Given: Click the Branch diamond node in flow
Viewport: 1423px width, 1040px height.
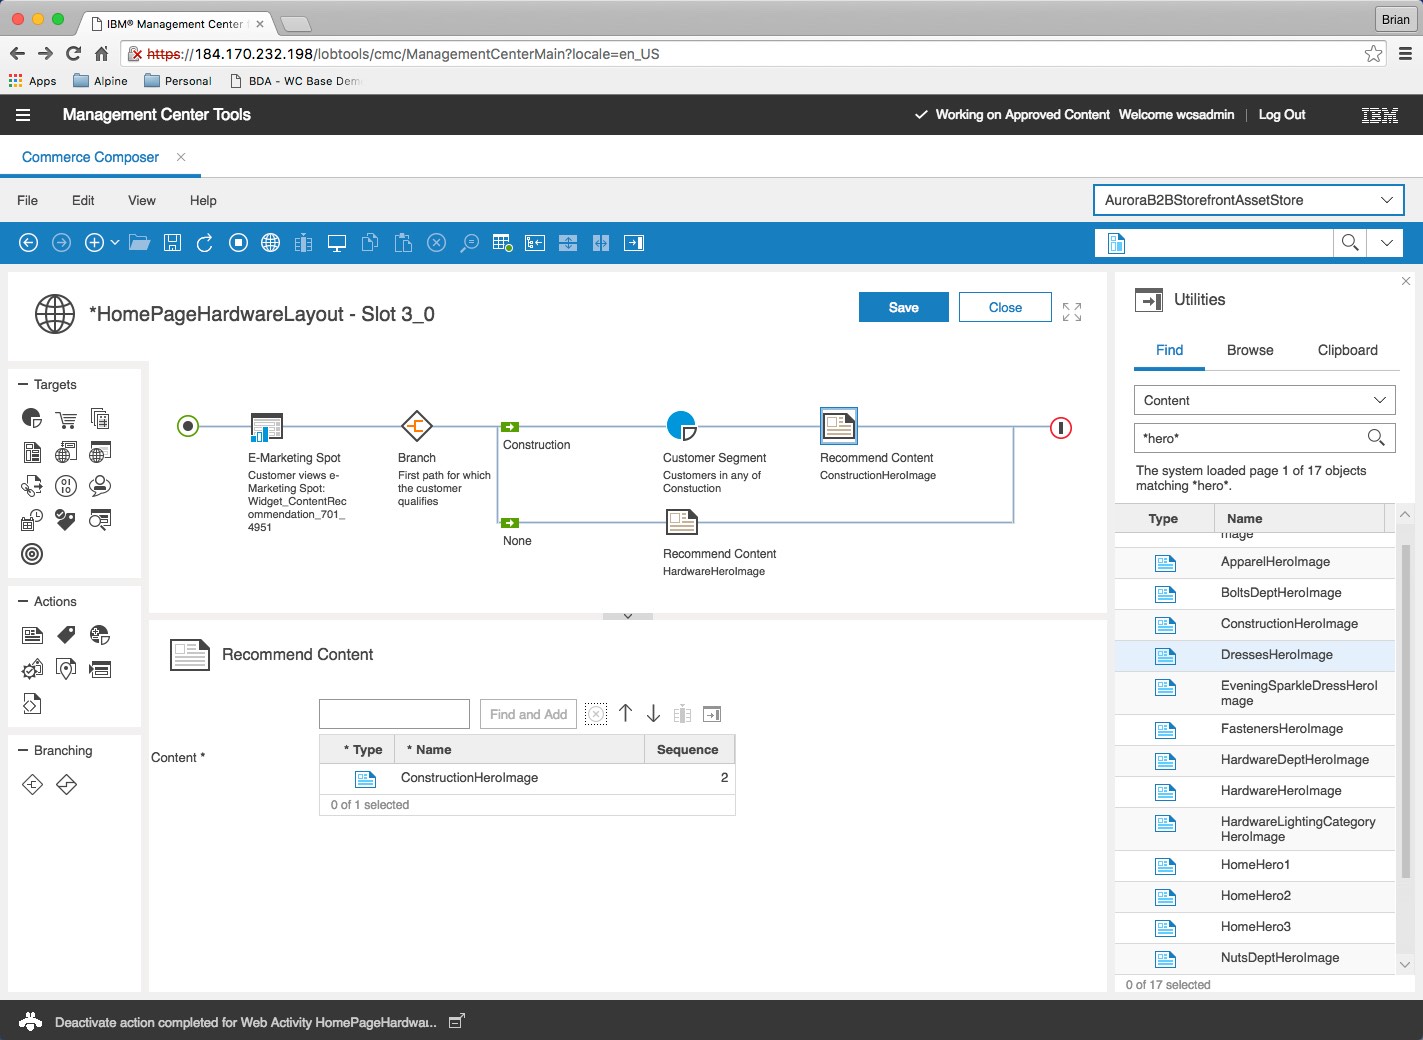Looking at the screenshot, I should (416, 427).
